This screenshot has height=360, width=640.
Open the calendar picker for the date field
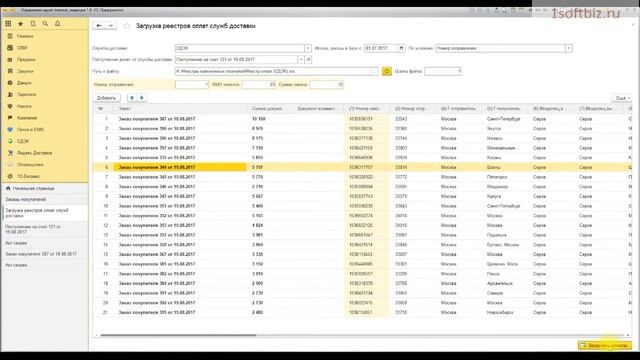pos(401,48)
